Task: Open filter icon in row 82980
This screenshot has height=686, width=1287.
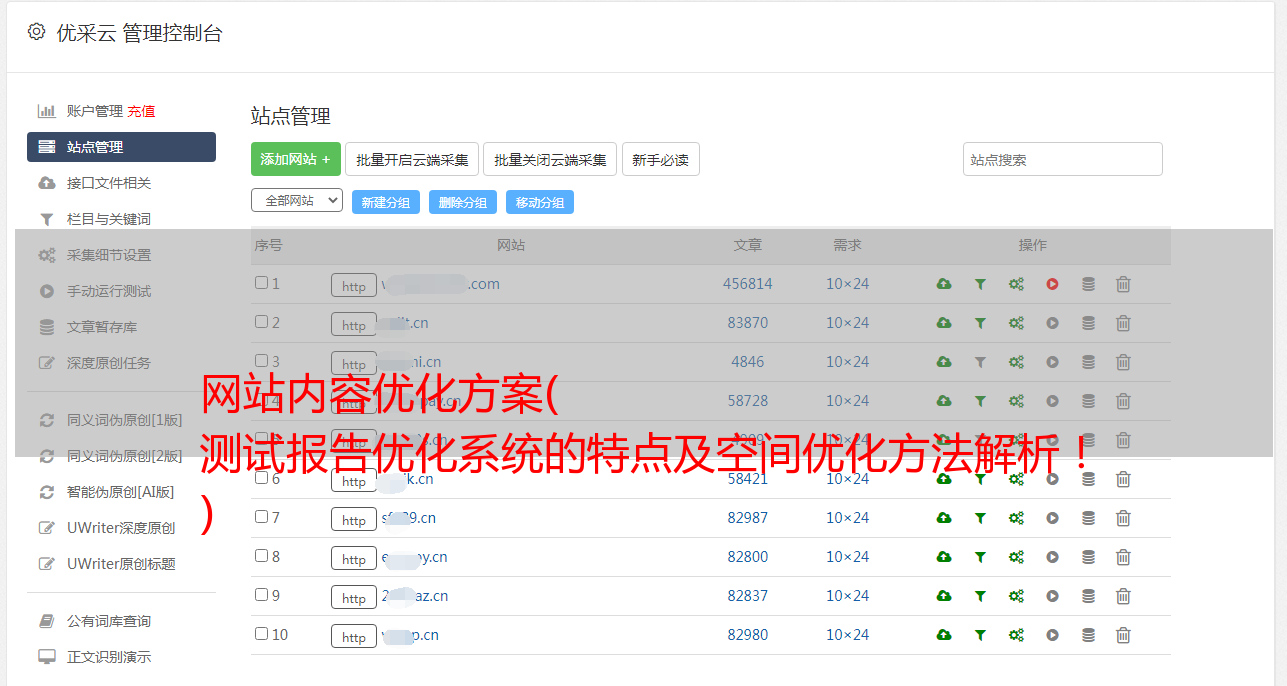Action: pos(980,635)
